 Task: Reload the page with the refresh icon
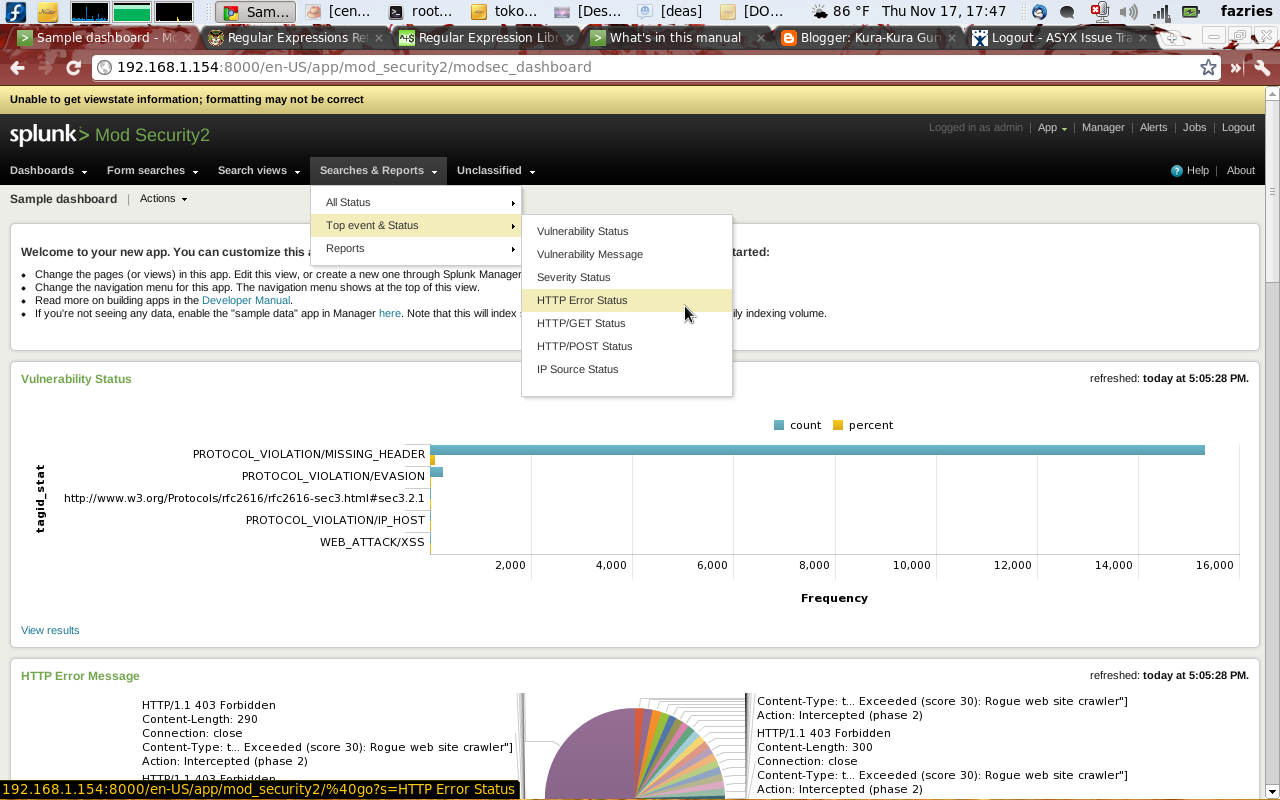click(73, 68)
